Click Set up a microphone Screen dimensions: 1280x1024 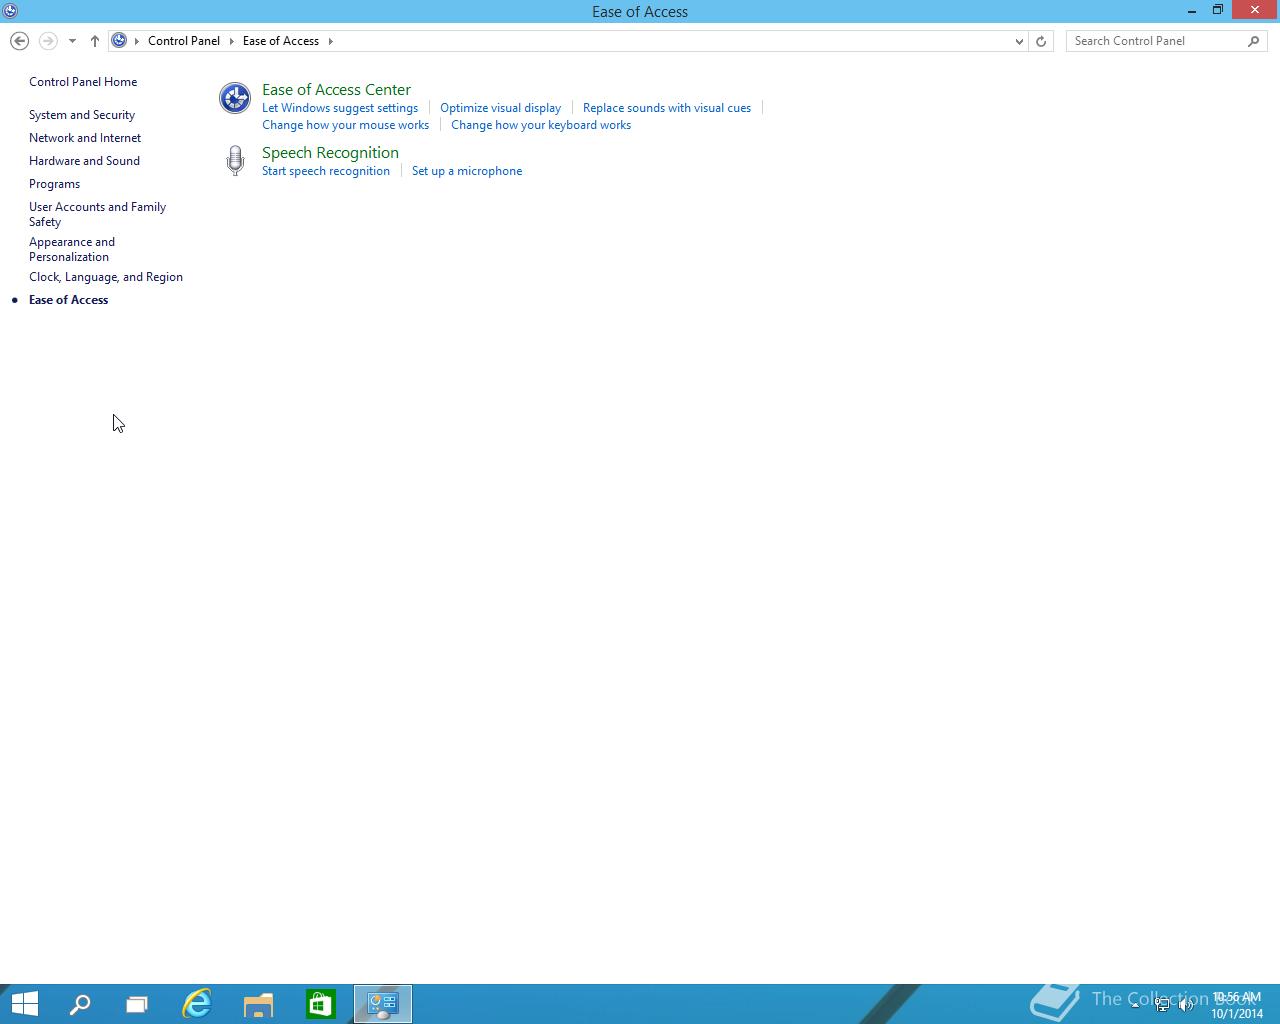click(467, 171)
